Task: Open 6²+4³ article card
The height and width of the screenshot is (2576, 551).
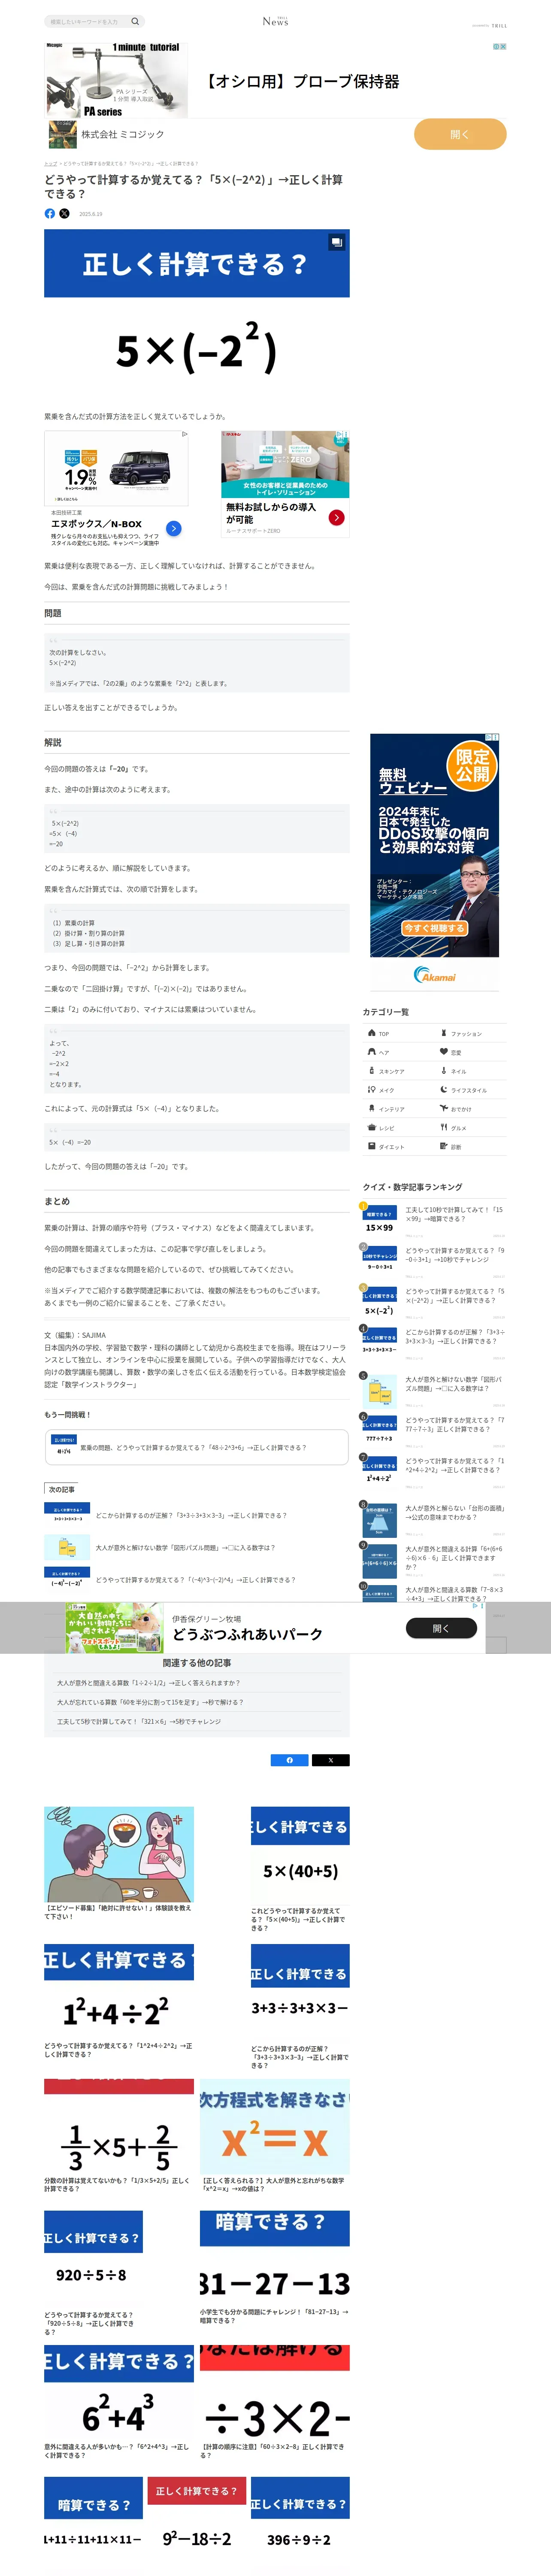Action: pos(119,2403)
